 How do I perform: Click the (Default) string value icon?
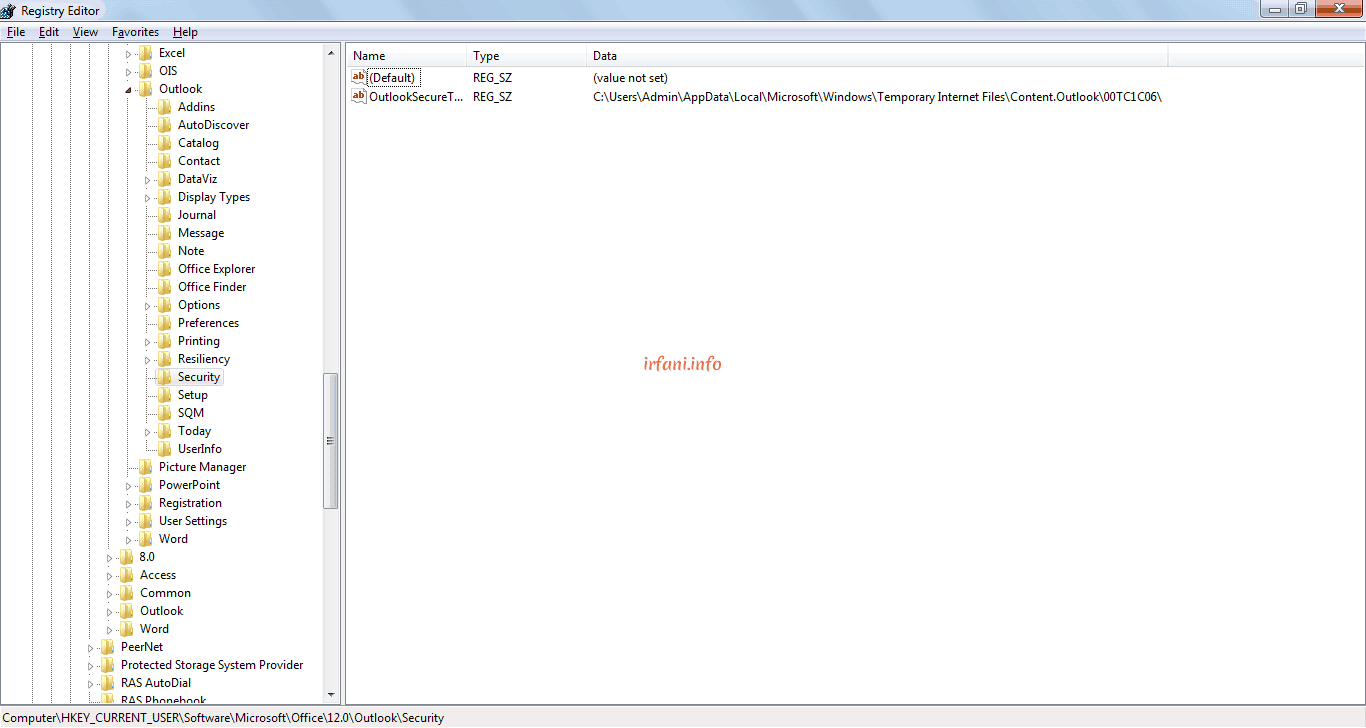359,77
